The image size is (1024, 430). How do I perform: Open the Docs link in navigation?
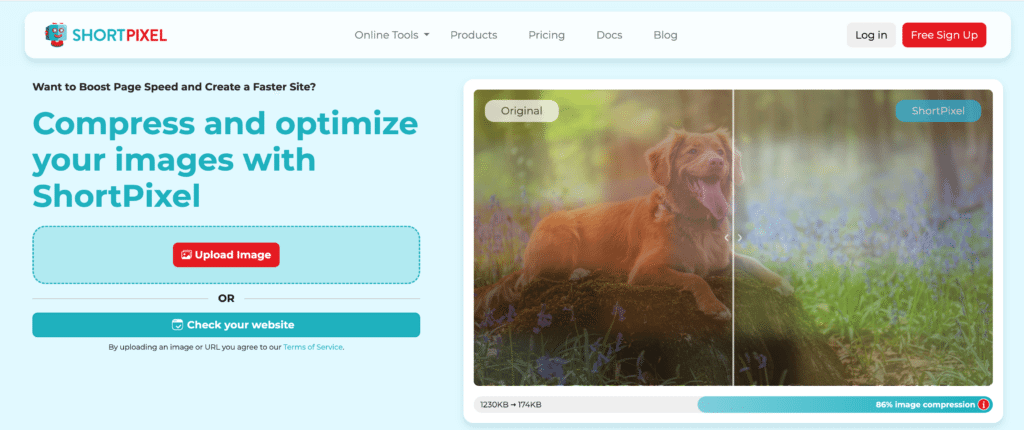coord(609,35)
